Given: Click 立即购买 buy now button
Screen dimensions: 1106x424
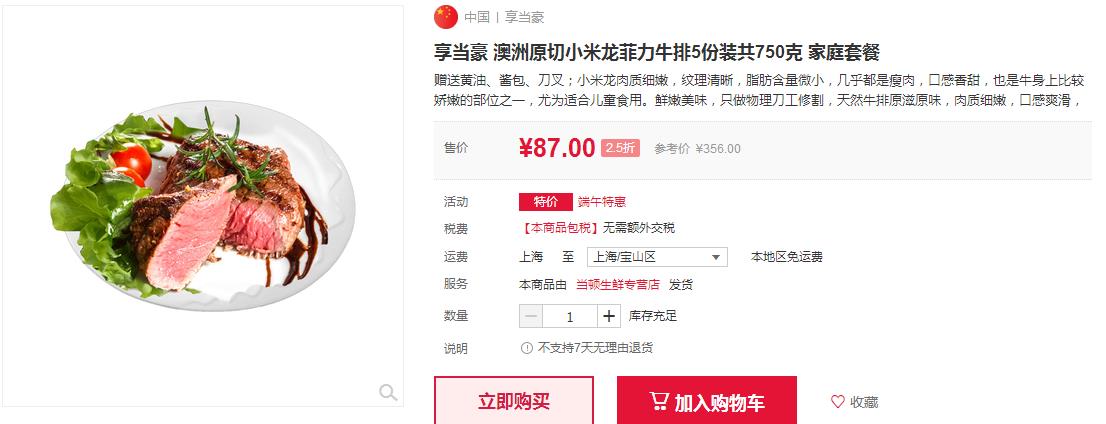Looking at the screenshot, I should (x=514, y=401).
